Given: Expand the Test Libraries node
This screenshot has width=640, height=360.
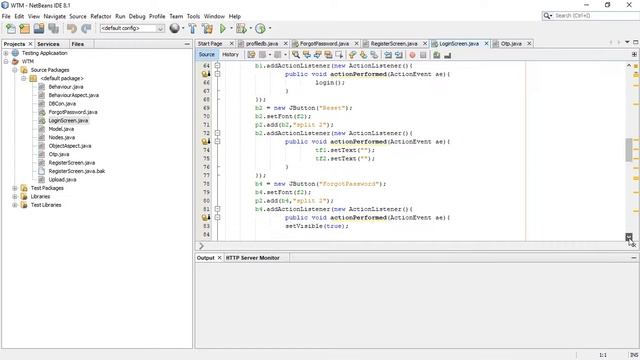Looking at the screenshot, I should point(15,205).
